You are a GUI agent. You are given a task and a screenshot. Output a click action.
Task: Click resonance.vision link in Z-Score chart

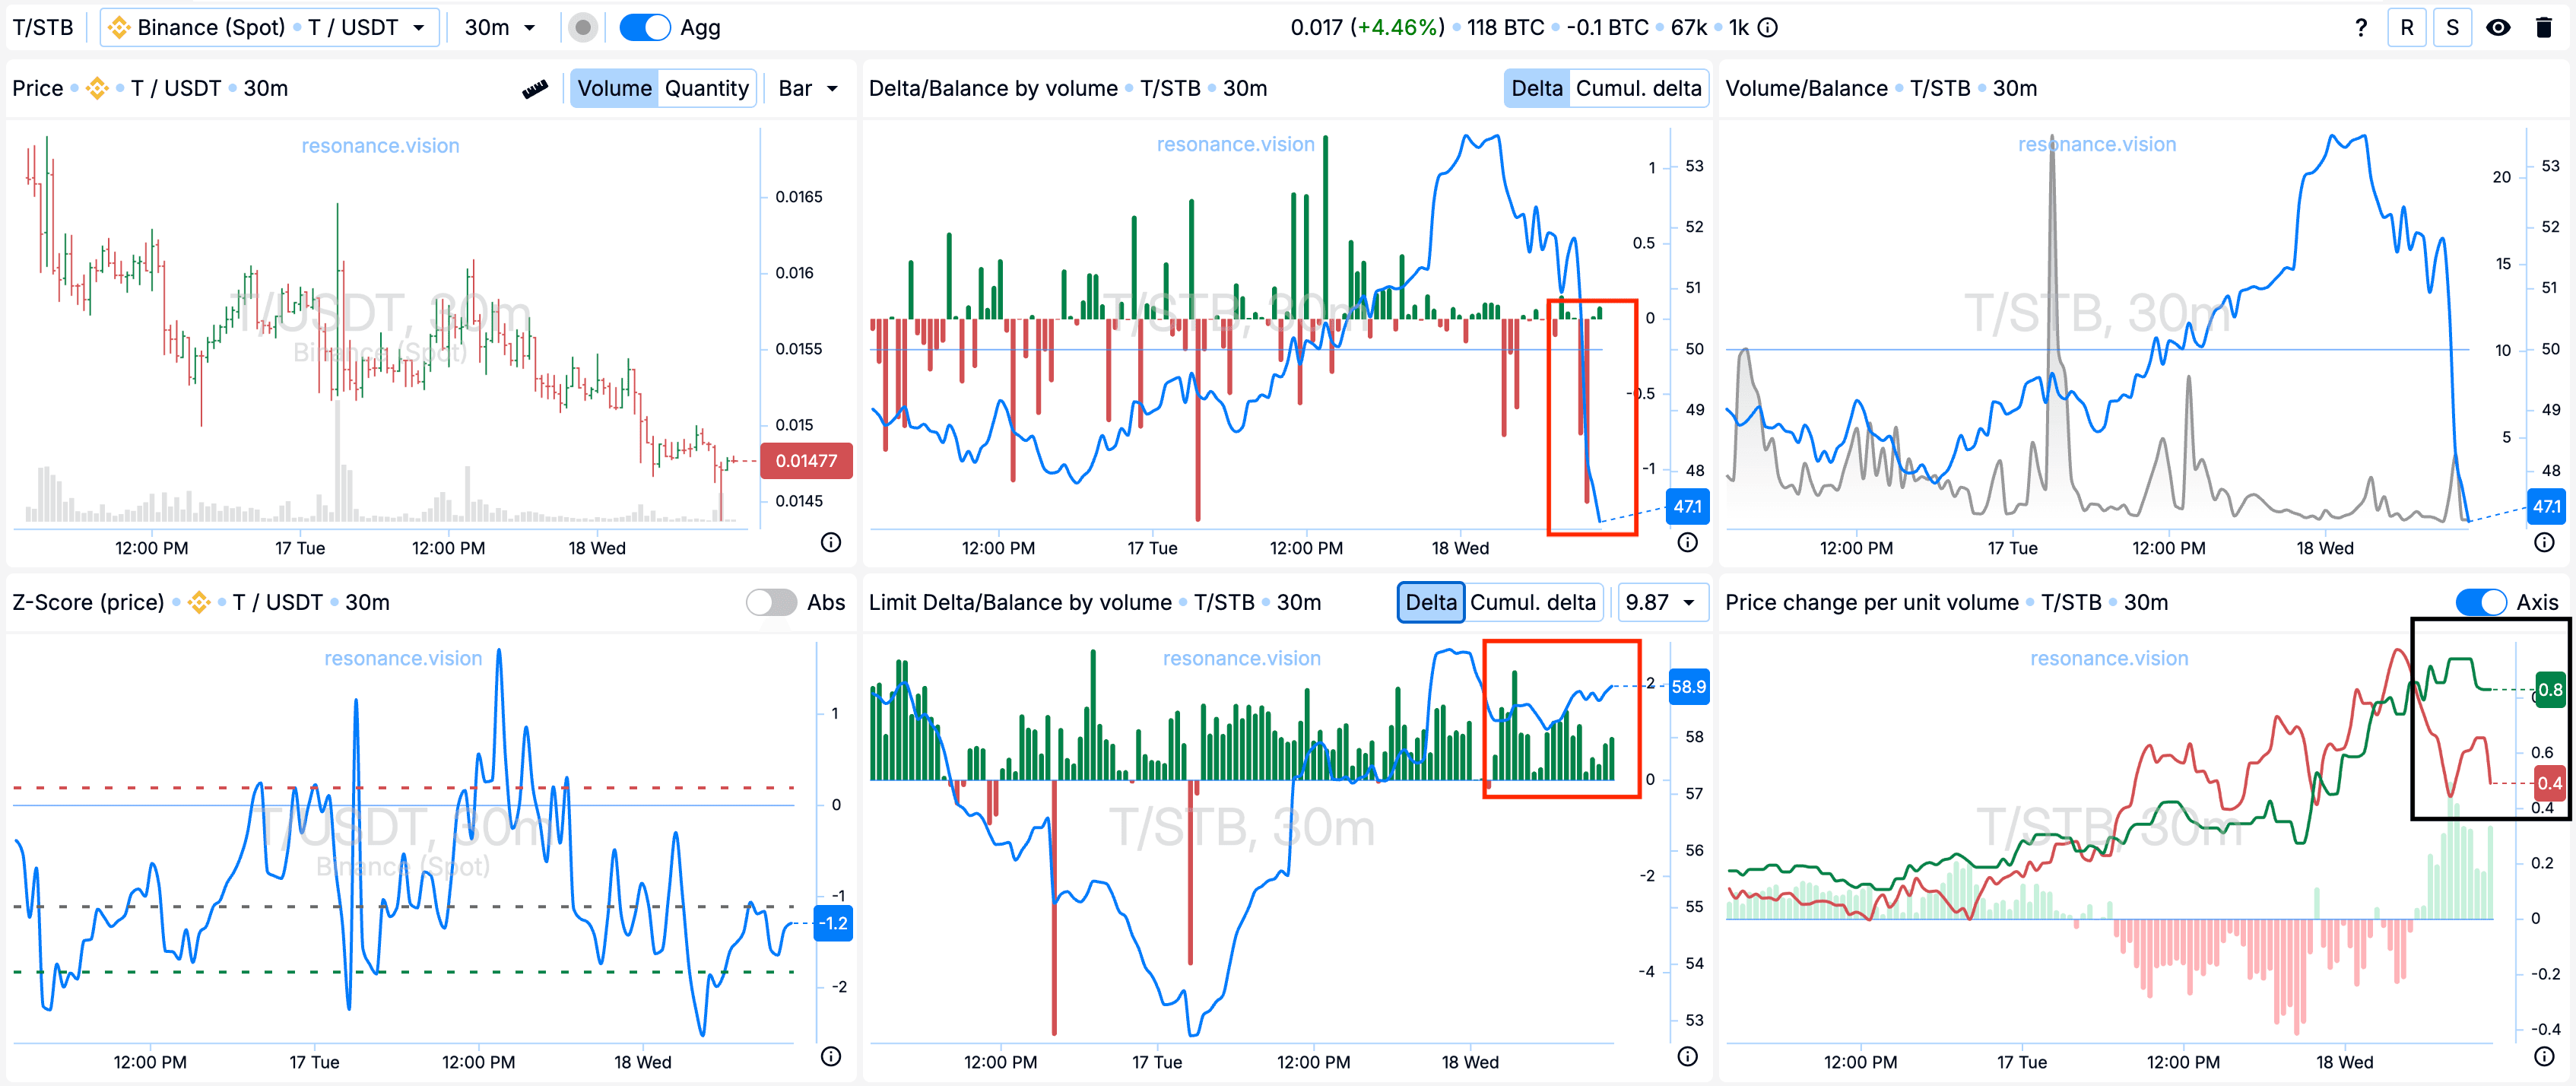[403, 659]
